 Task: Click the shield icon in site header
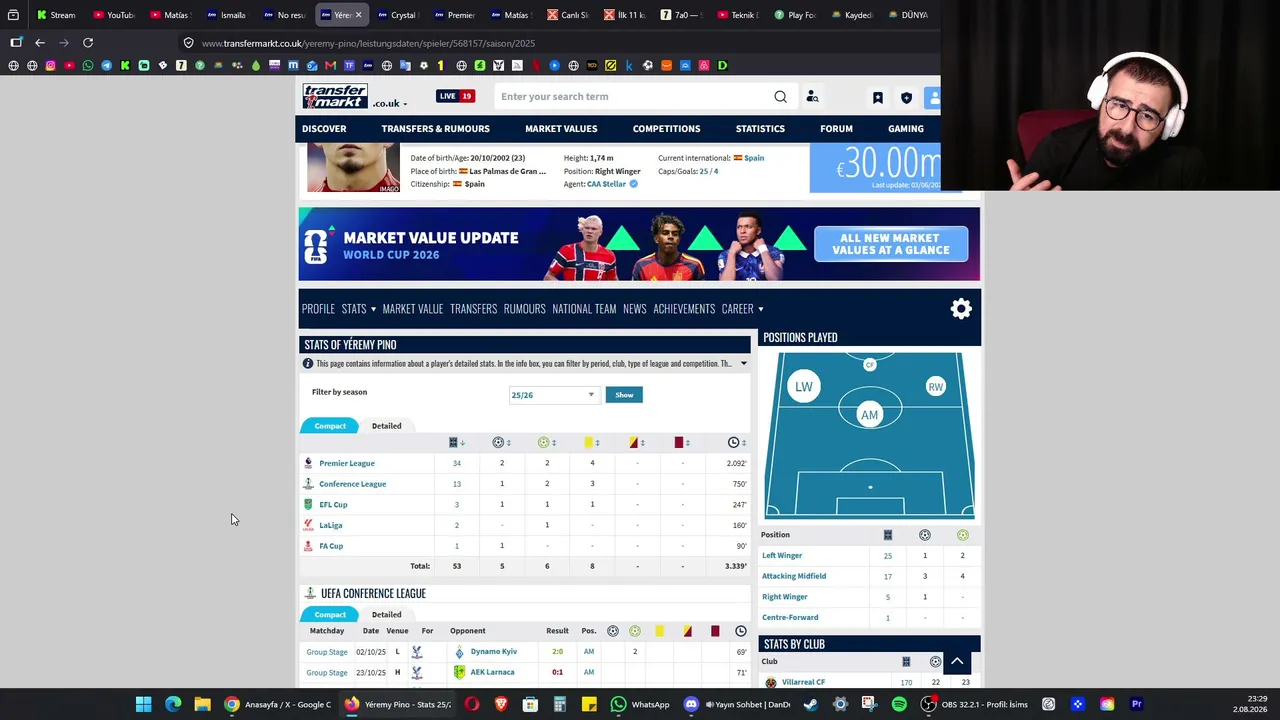click(x=906, y=98)
